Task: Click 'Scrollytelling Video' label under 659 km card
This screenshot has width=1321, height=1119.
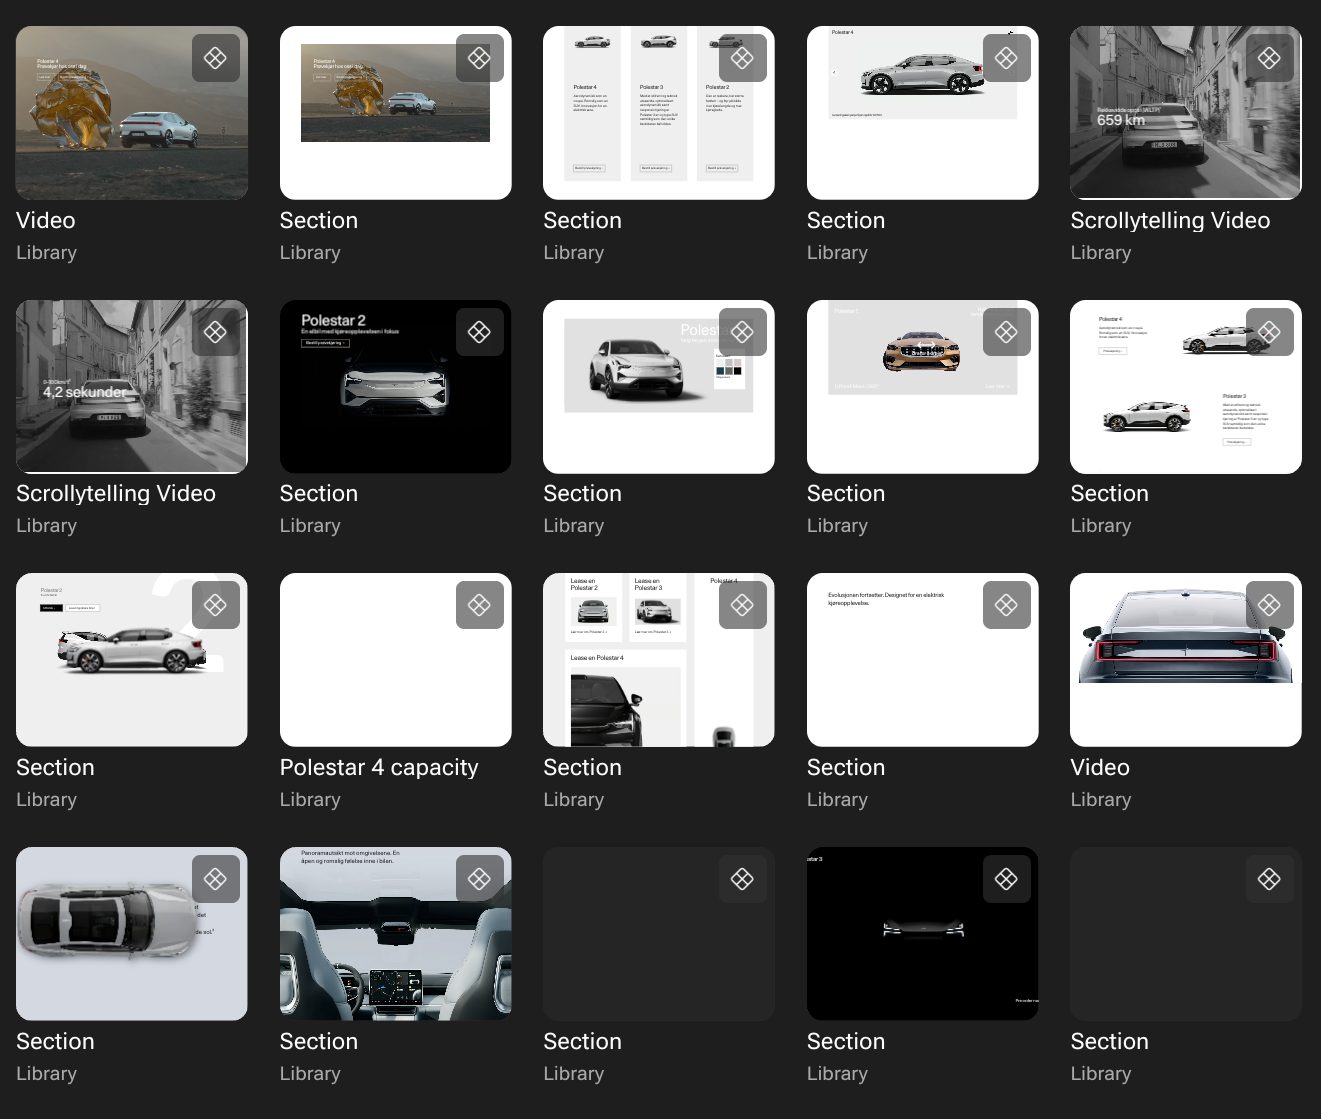Action: click(x=1170, y=220)
